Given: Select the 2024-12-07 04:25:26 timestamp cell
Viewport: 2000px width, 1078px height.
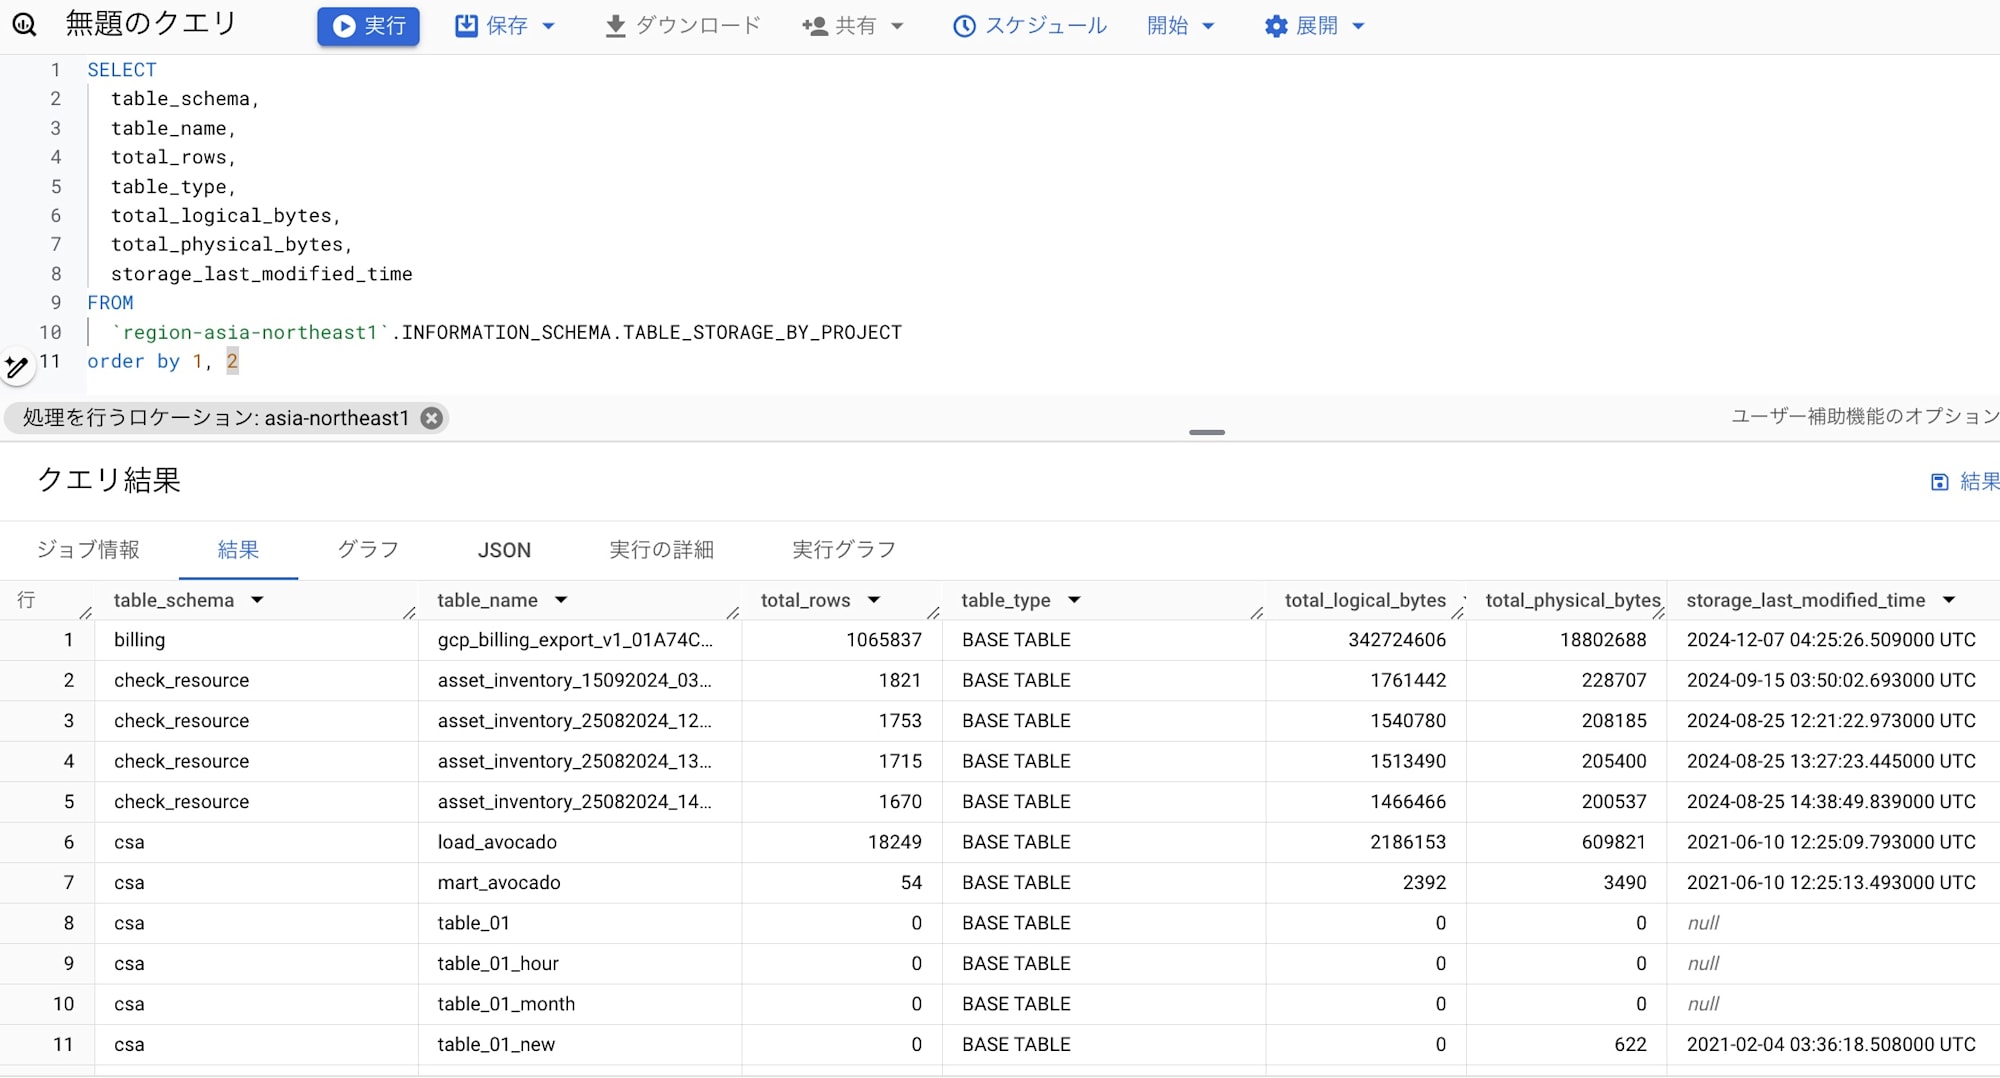Looking at the screenshot, I should click(1831, 640).
